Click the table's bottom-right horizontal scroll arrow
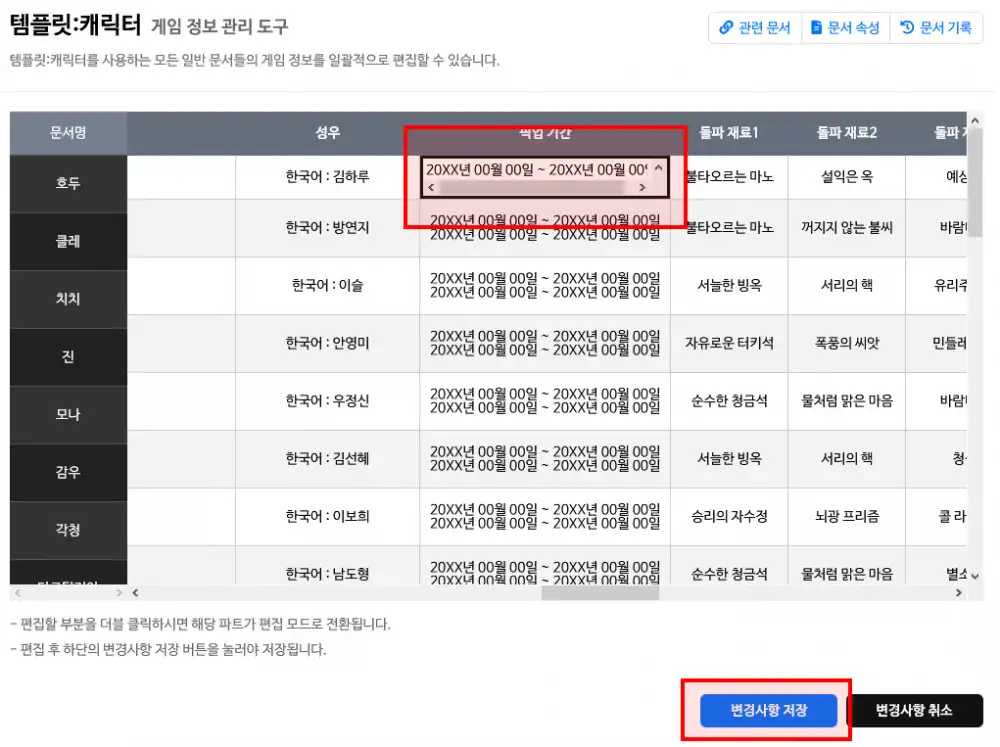This screenshot has height=747, width=1000. tap(959, 593)
